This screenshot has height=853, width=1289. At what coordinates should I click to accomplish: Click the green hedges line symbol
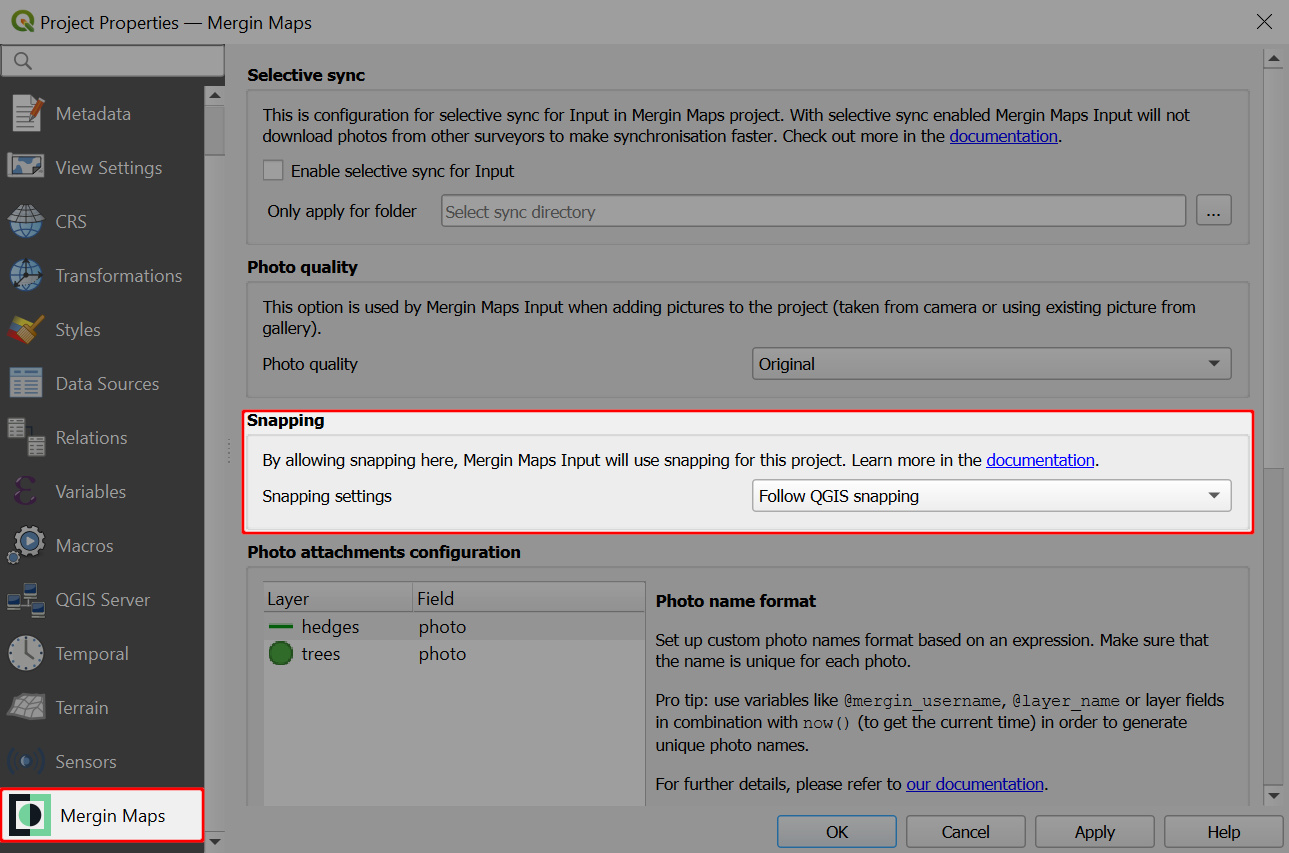coord(281,627)
